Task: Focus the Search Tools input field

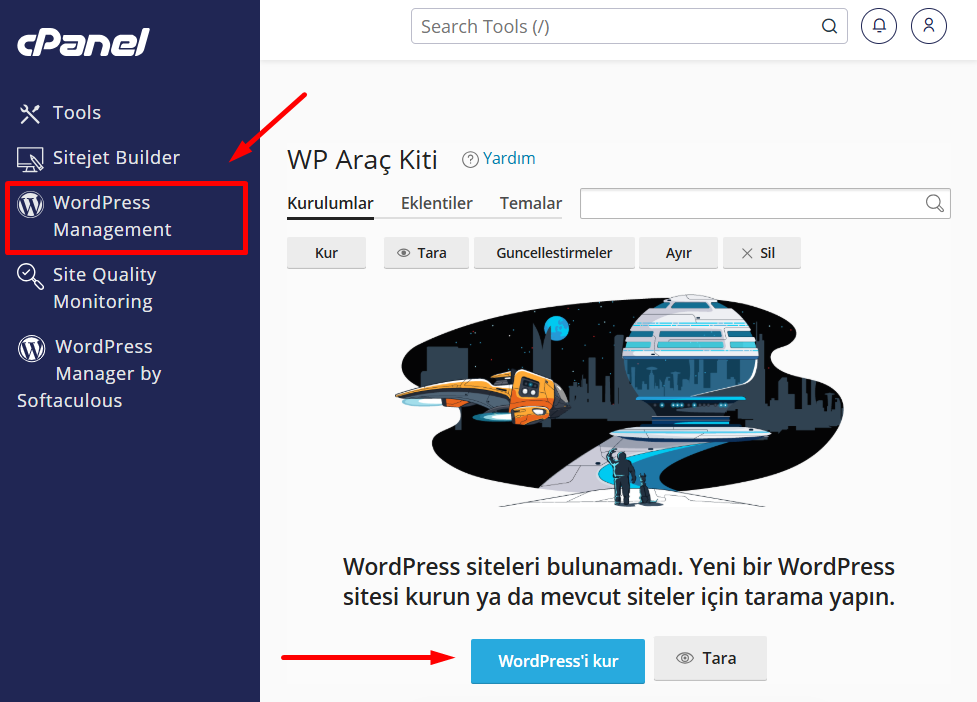Action: click(x=629, y=26)
